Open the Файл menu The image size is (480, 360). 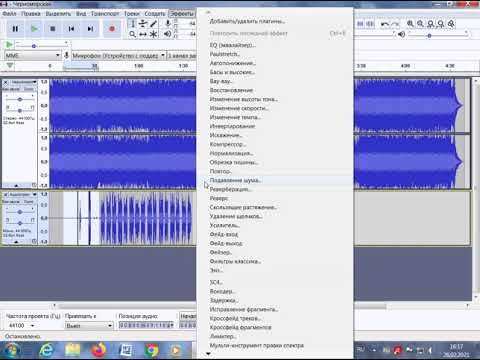coord(9,14)
